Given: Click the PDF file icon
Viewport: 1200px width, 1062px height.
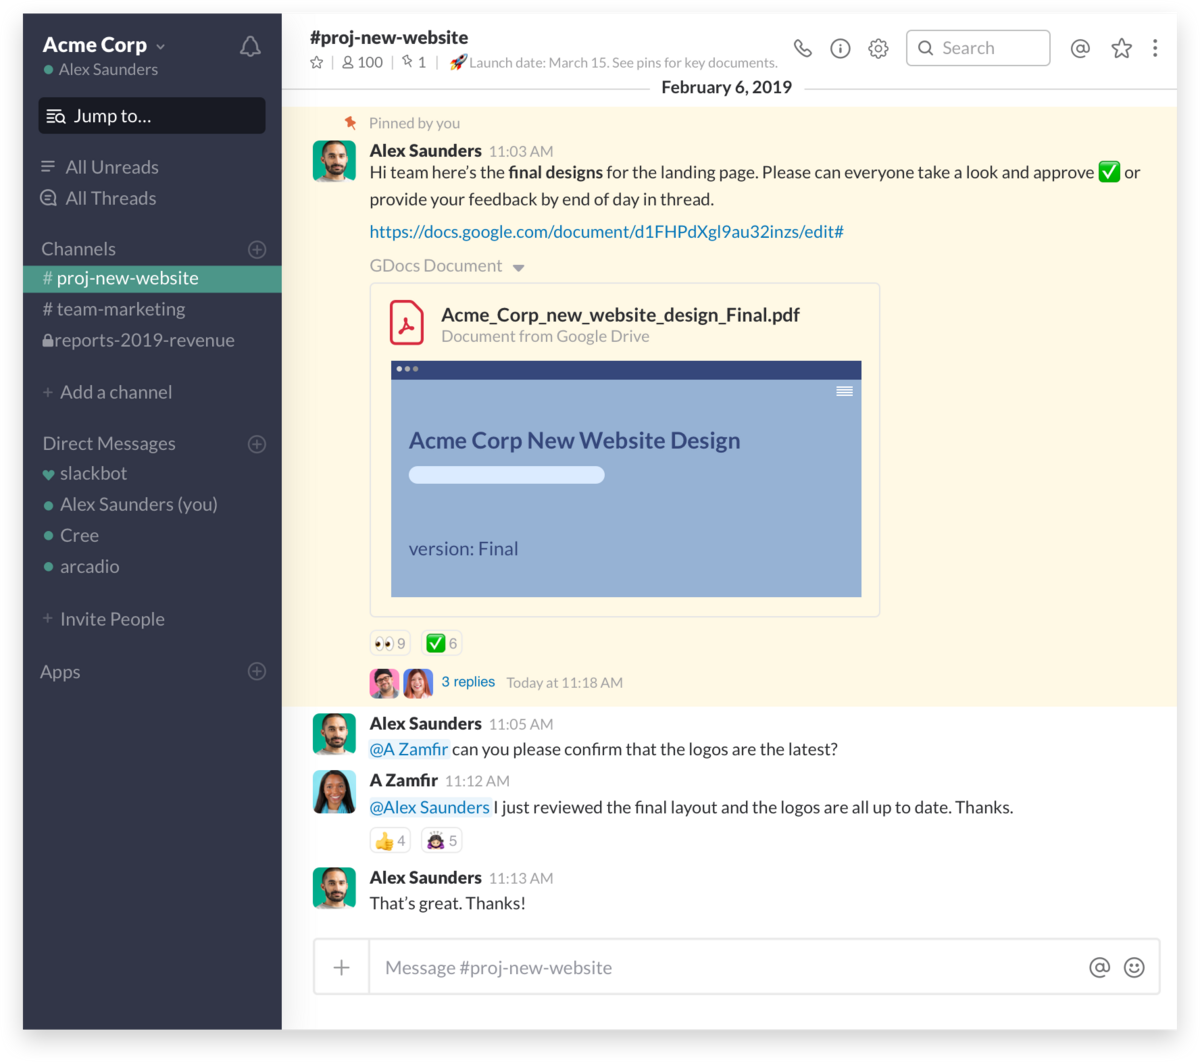Looking at the screenshot, I should (406, 323).
